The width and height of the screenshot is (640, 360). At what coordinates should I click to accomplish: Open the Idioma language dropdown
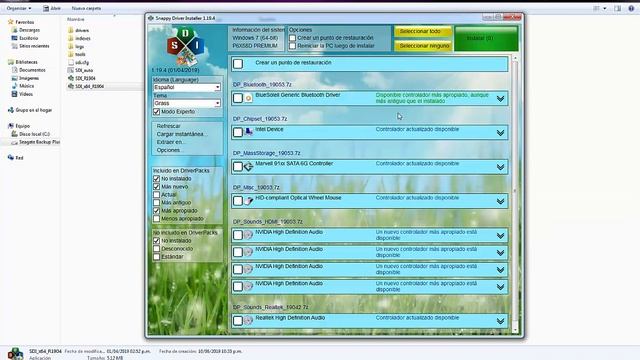click(187, 87)
